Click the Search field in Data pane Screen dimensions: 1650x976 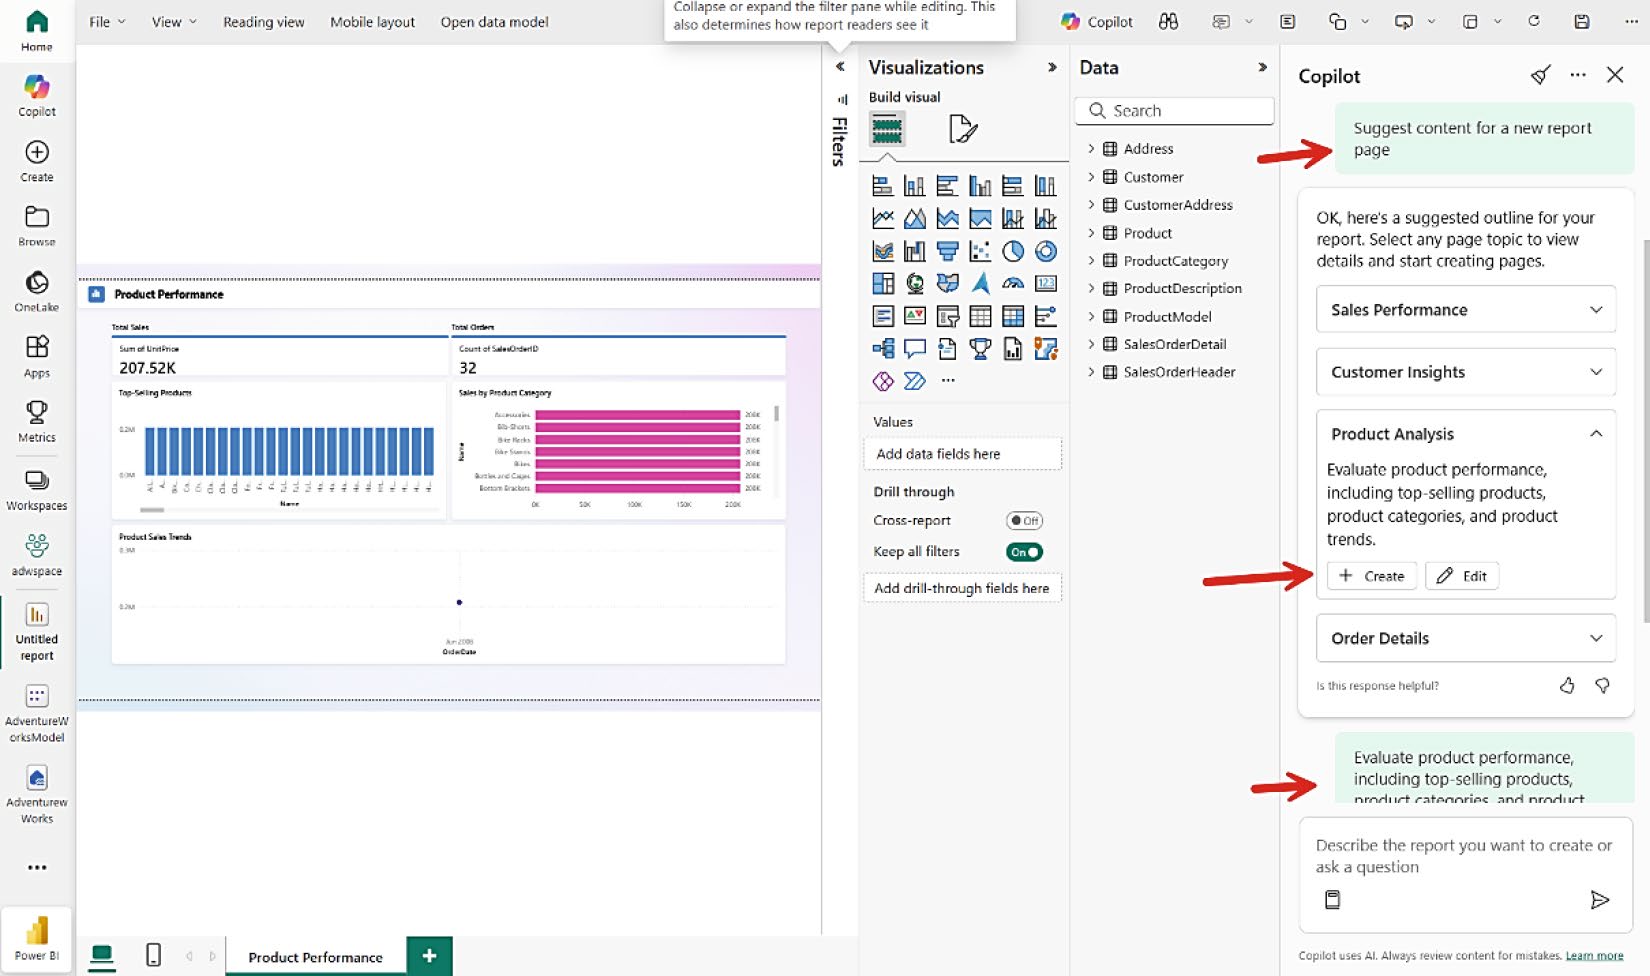click(1175, 111)
